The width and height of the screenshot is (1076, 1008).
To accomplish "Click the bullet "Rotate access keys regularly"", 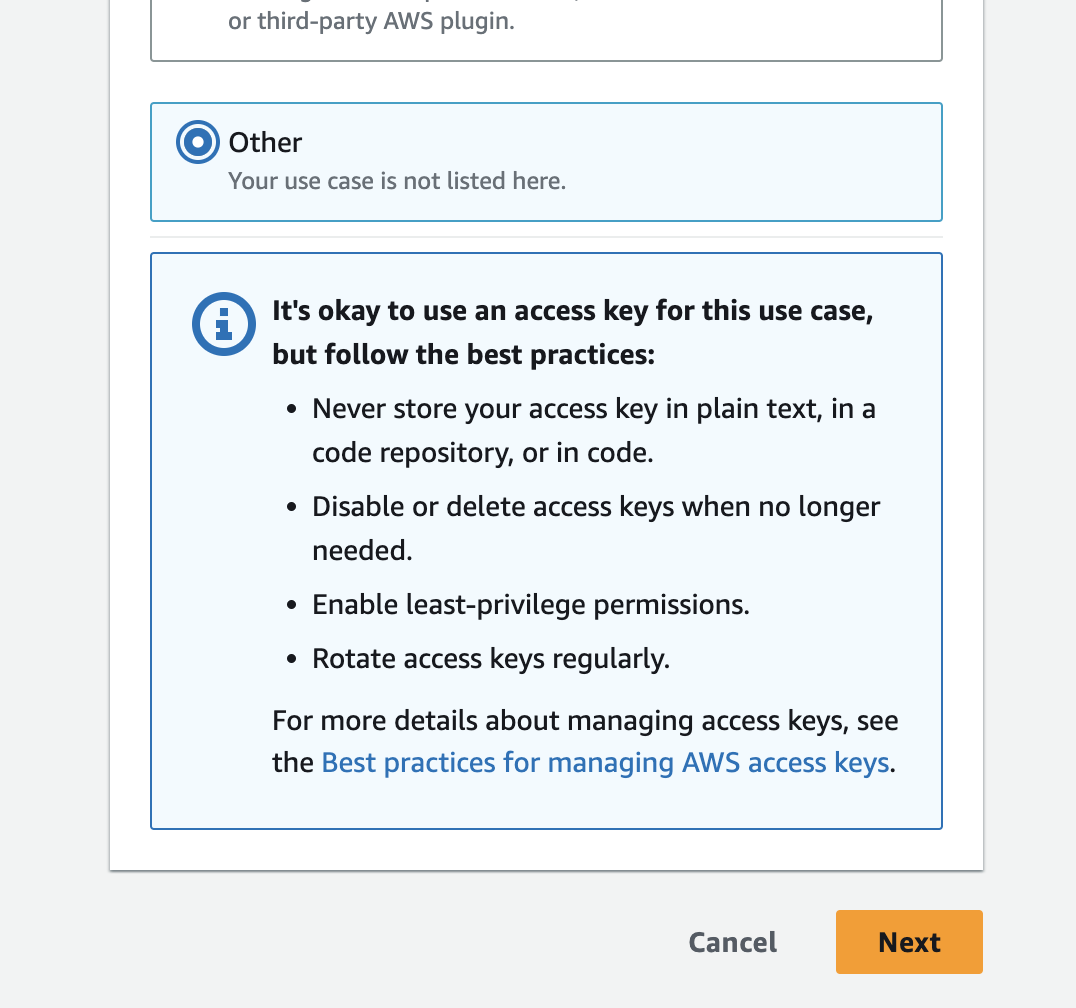I will pos(490,658).
